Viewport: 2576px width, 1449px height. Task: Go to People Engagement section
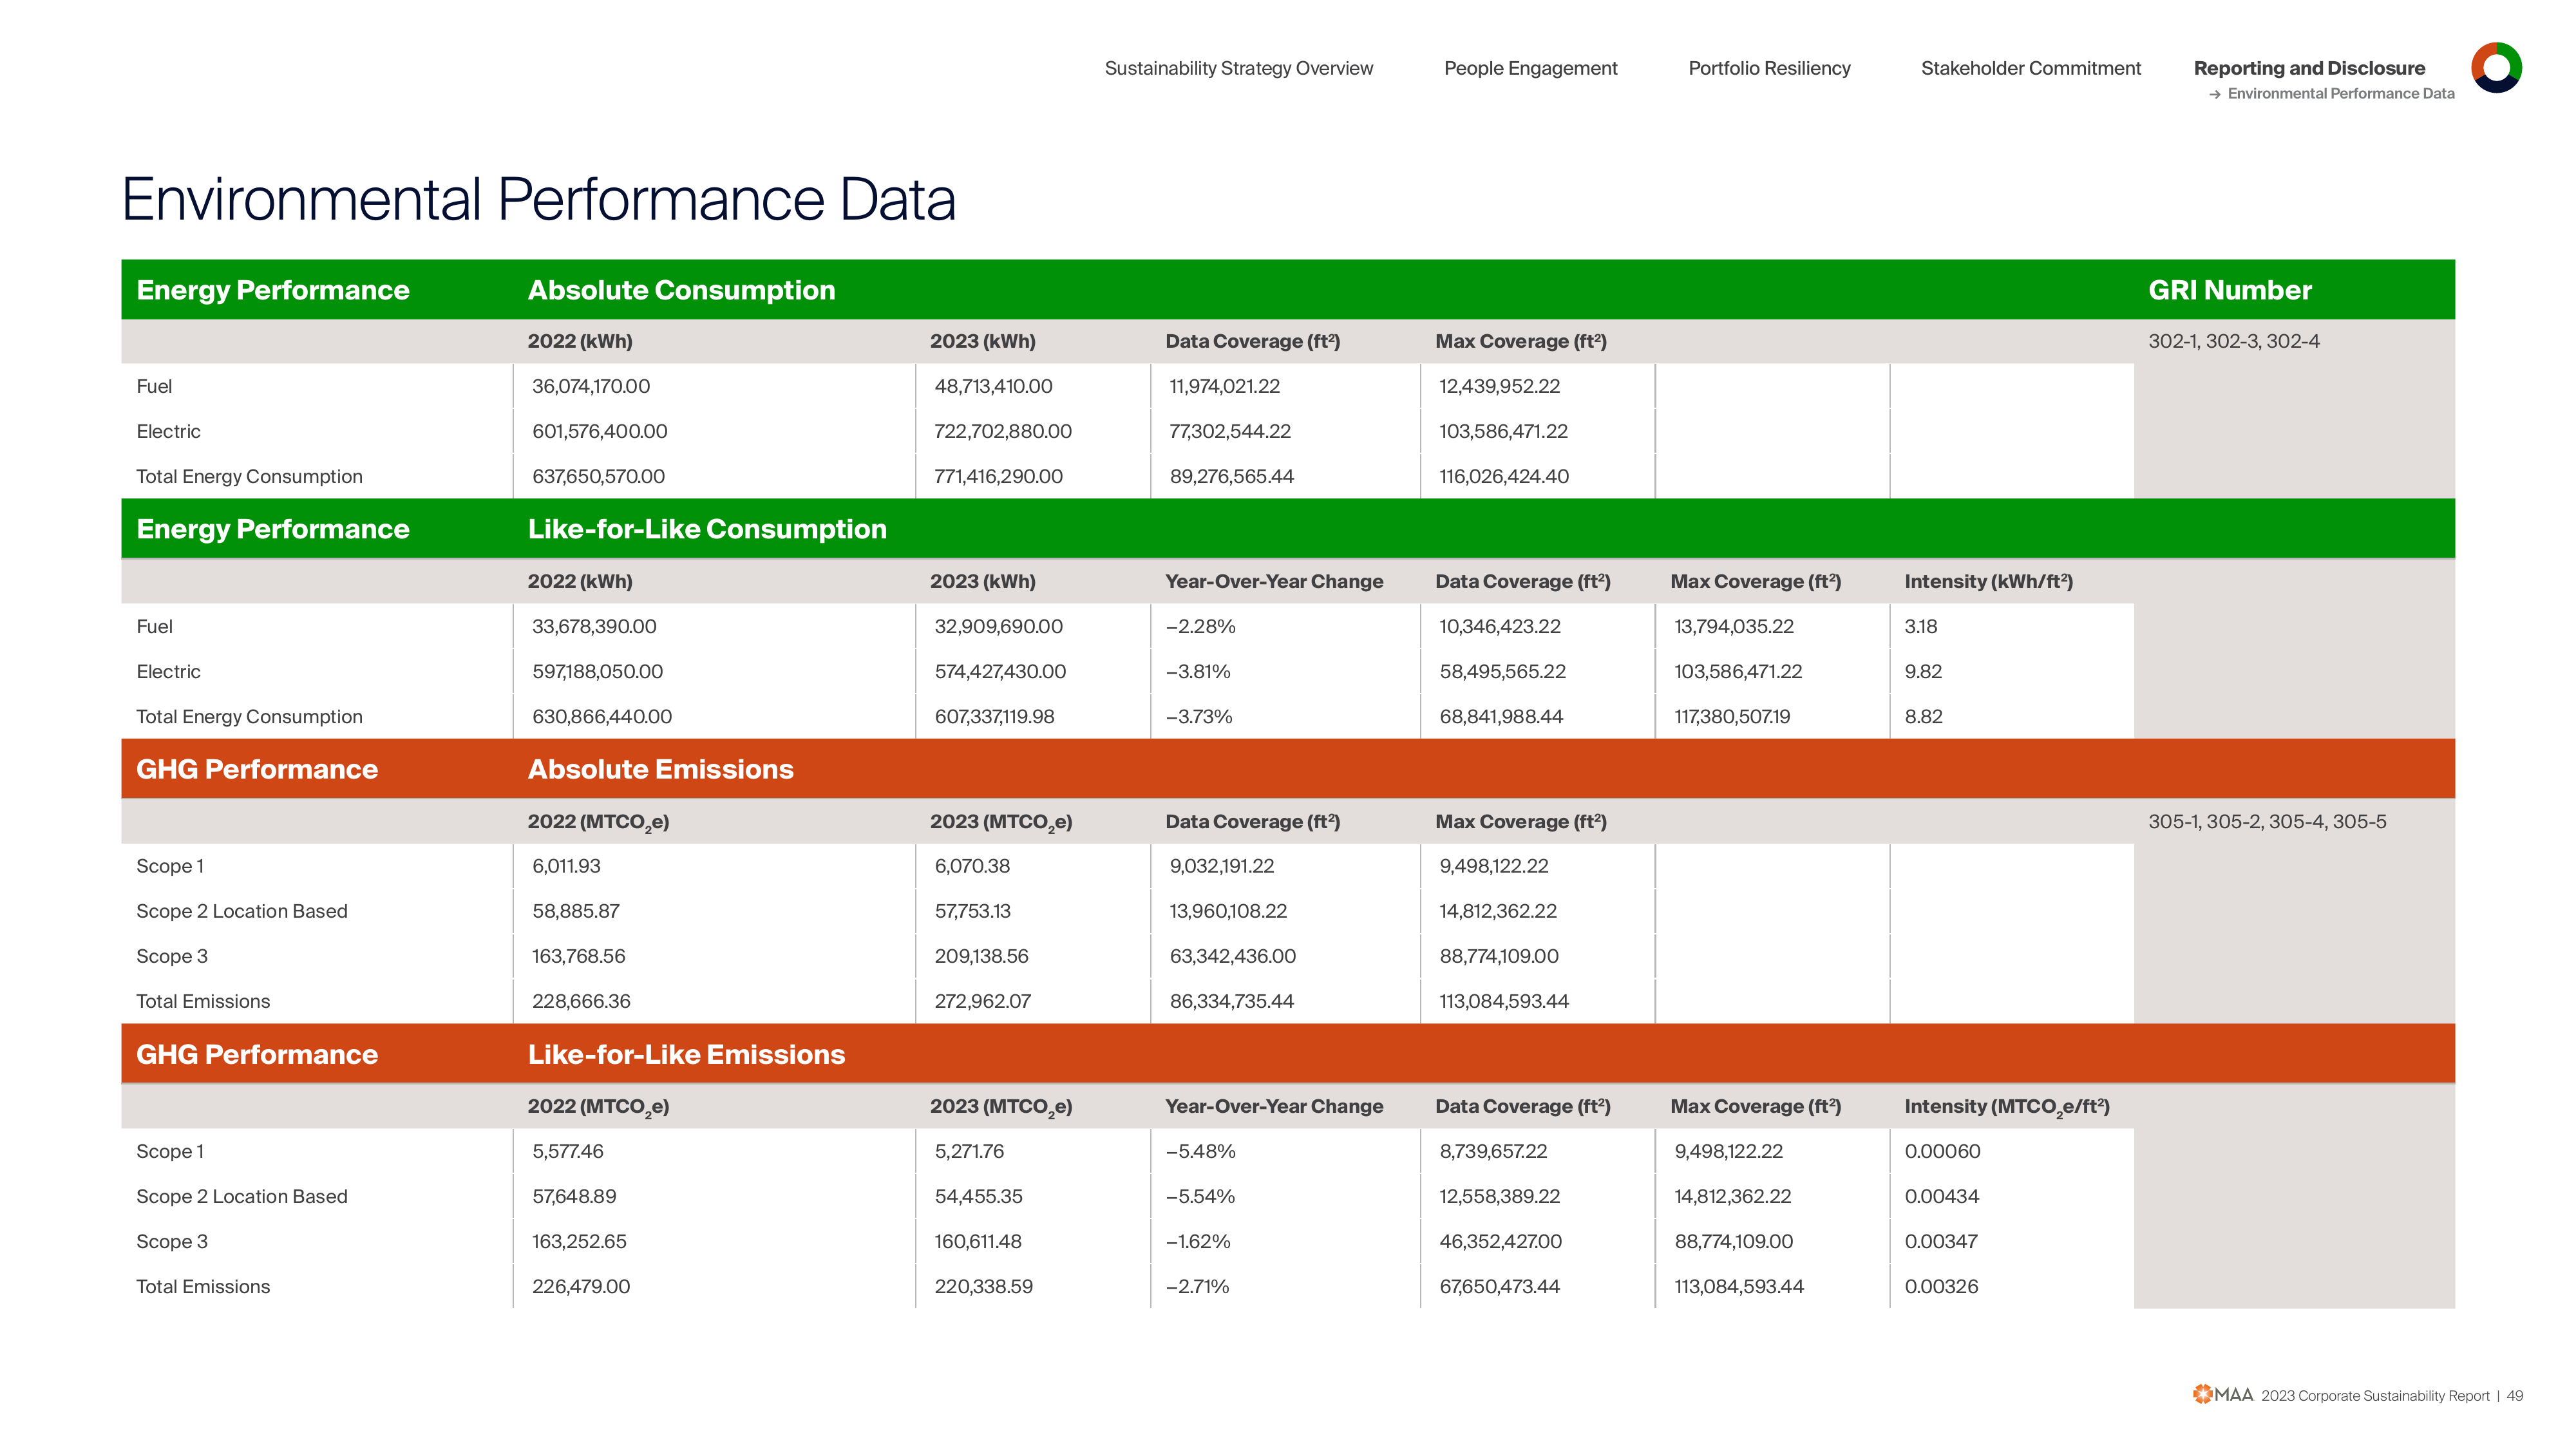pos(1530,68)
